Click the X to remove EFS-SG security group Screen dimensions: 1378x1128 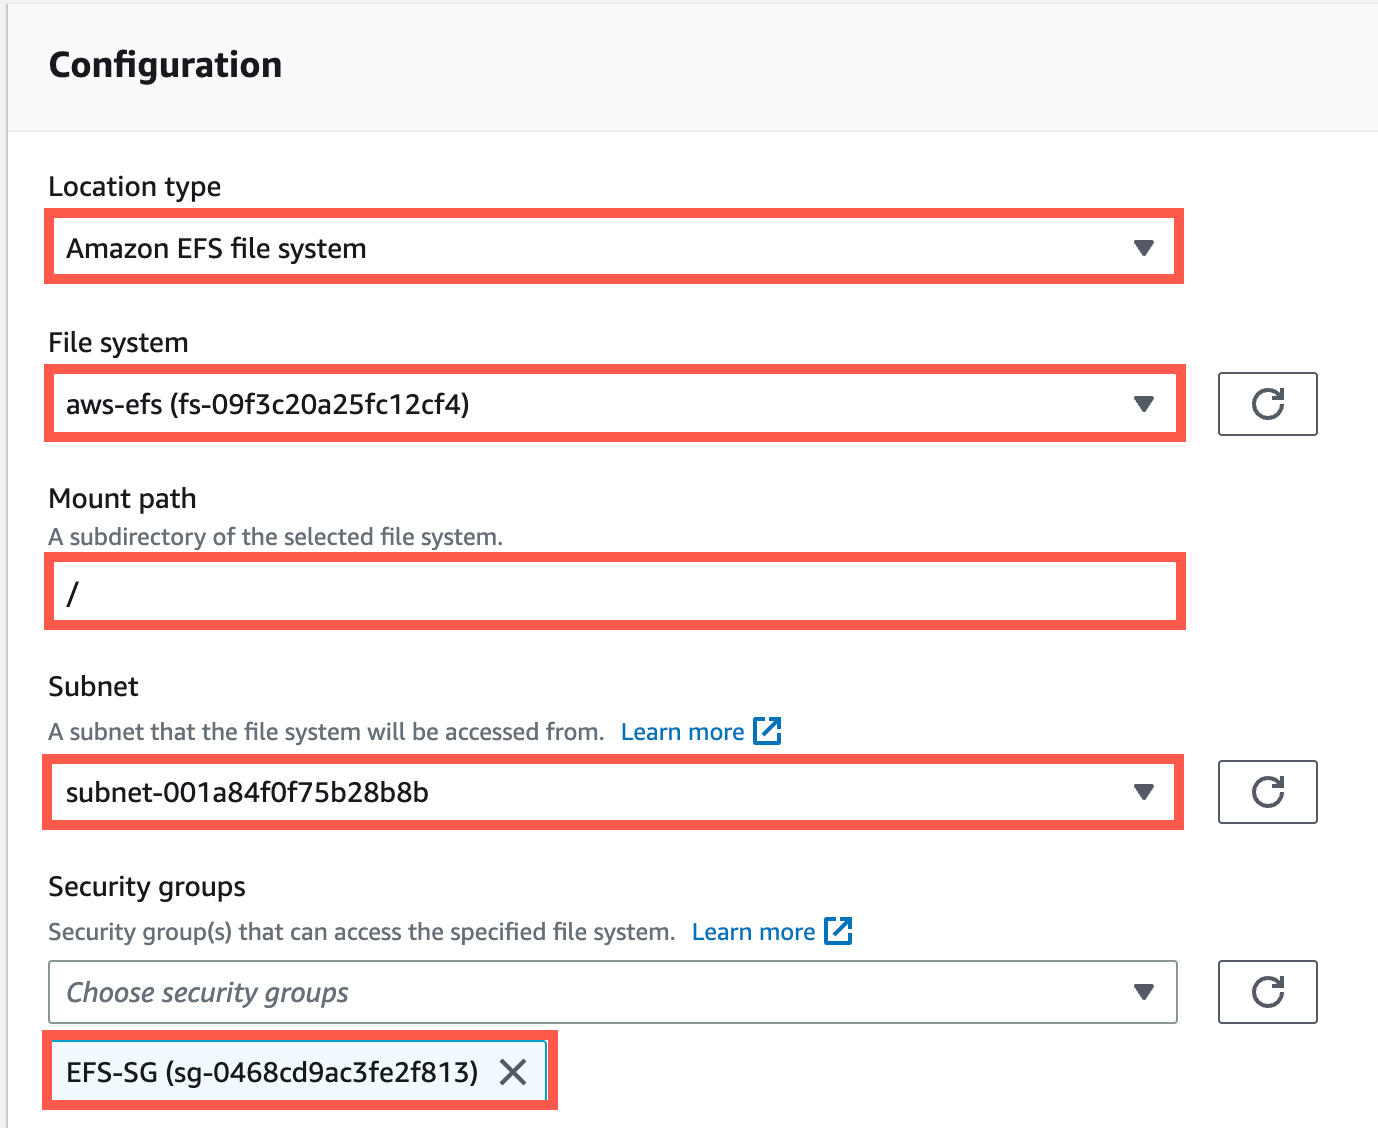point(513,1071)
